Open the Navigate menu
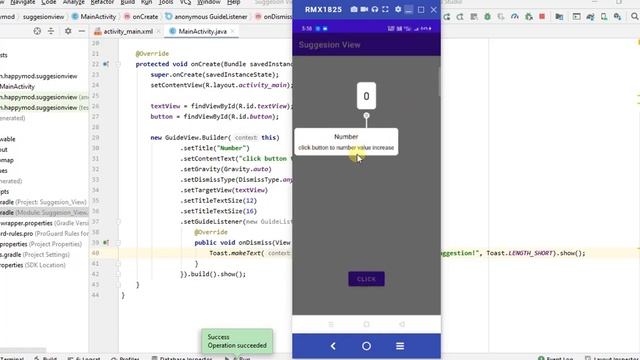Screen dimensions: 640x360 pos(22,2)
